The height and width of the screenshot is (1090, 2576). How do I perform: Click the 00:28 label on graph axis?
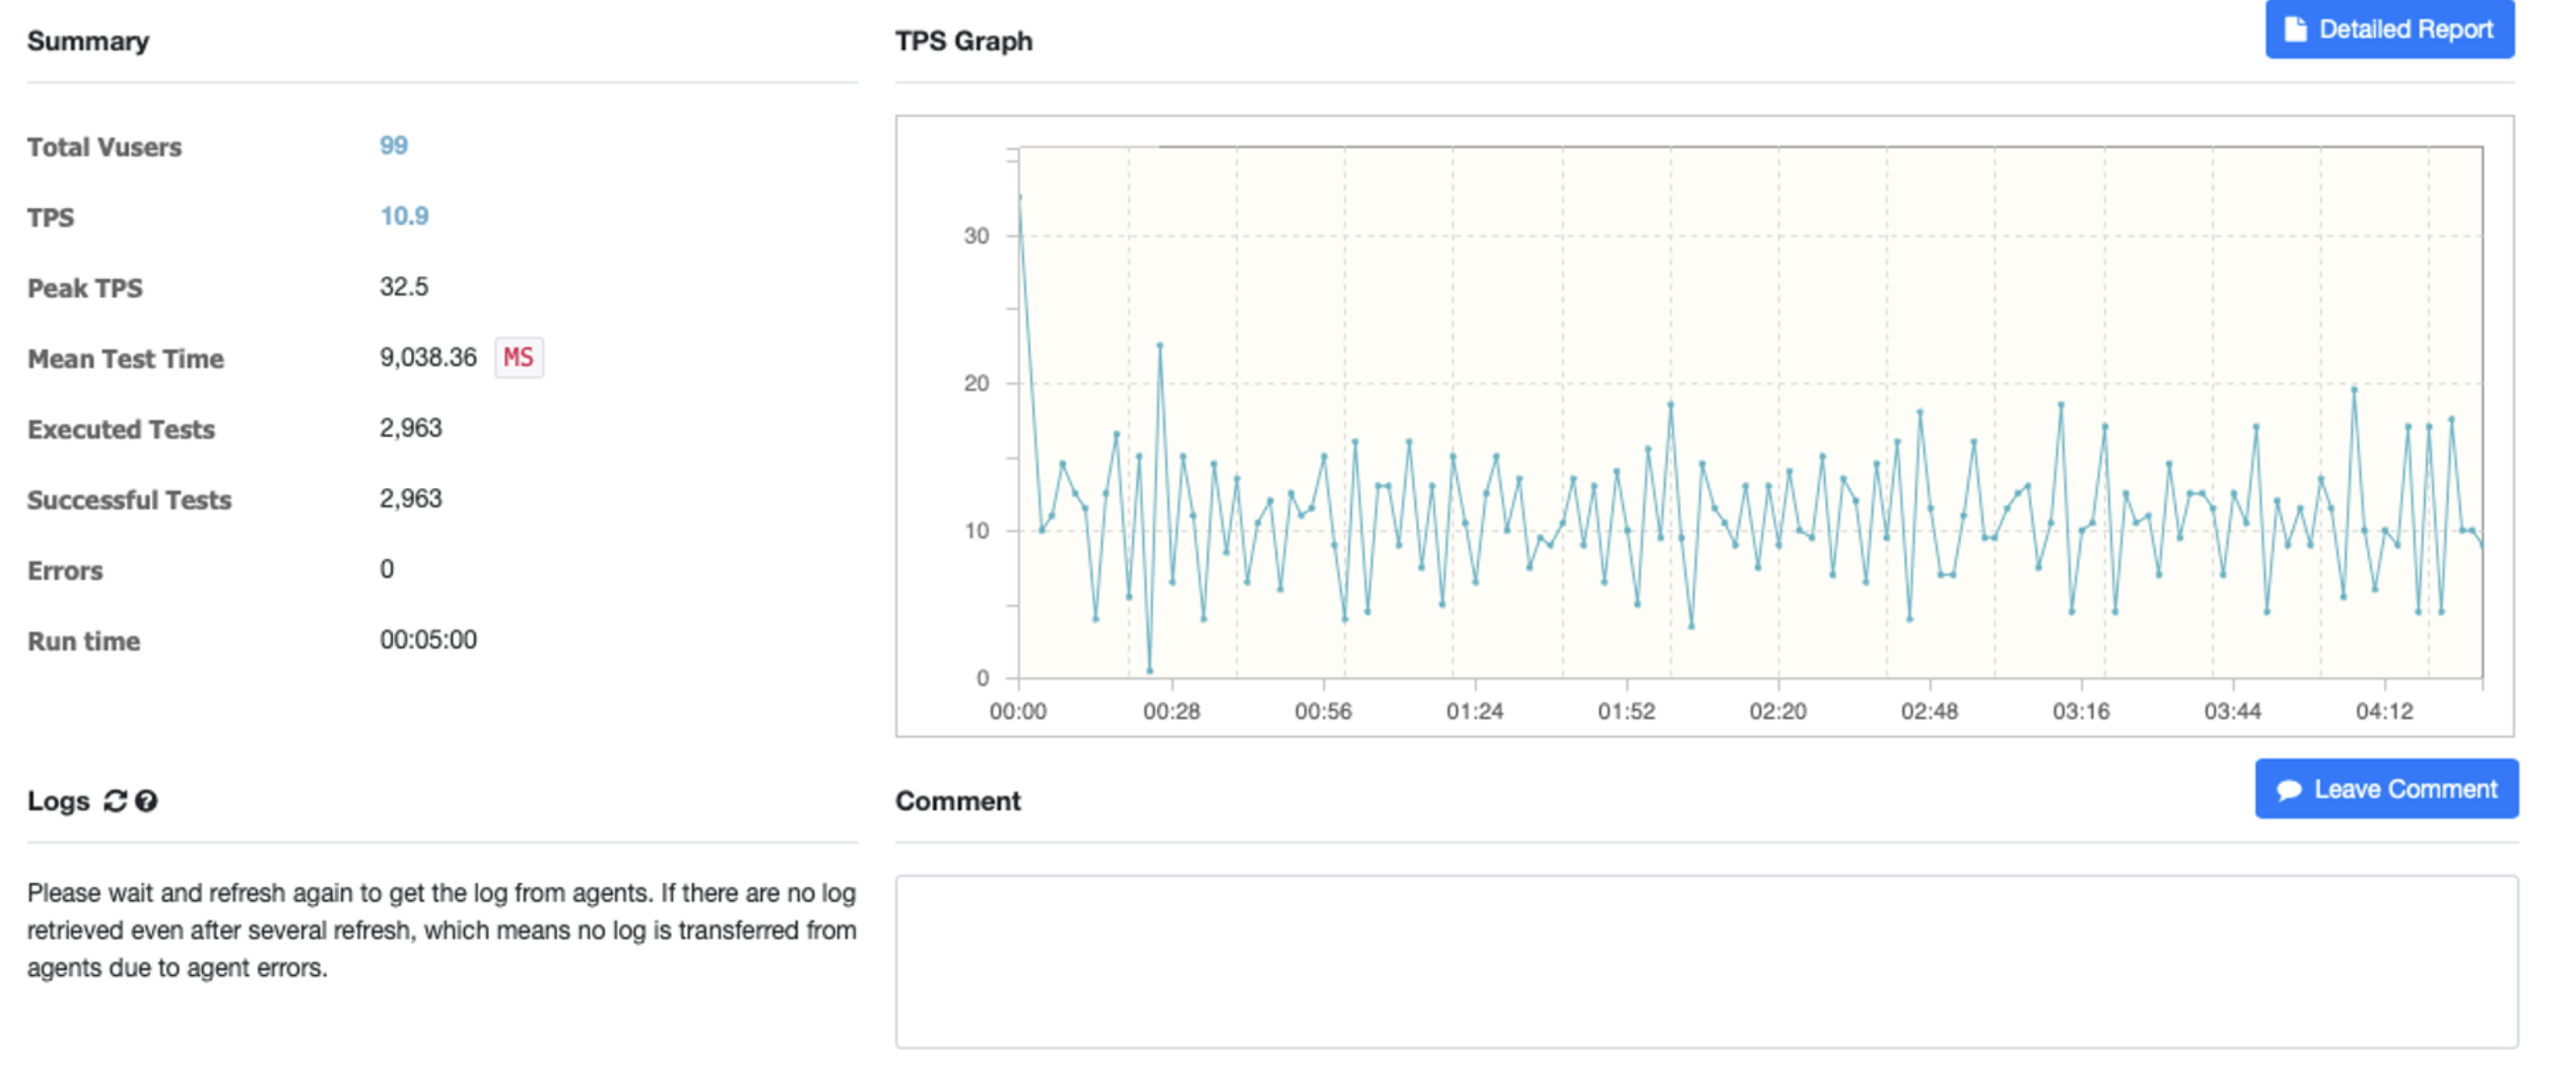pos(1171,711)
